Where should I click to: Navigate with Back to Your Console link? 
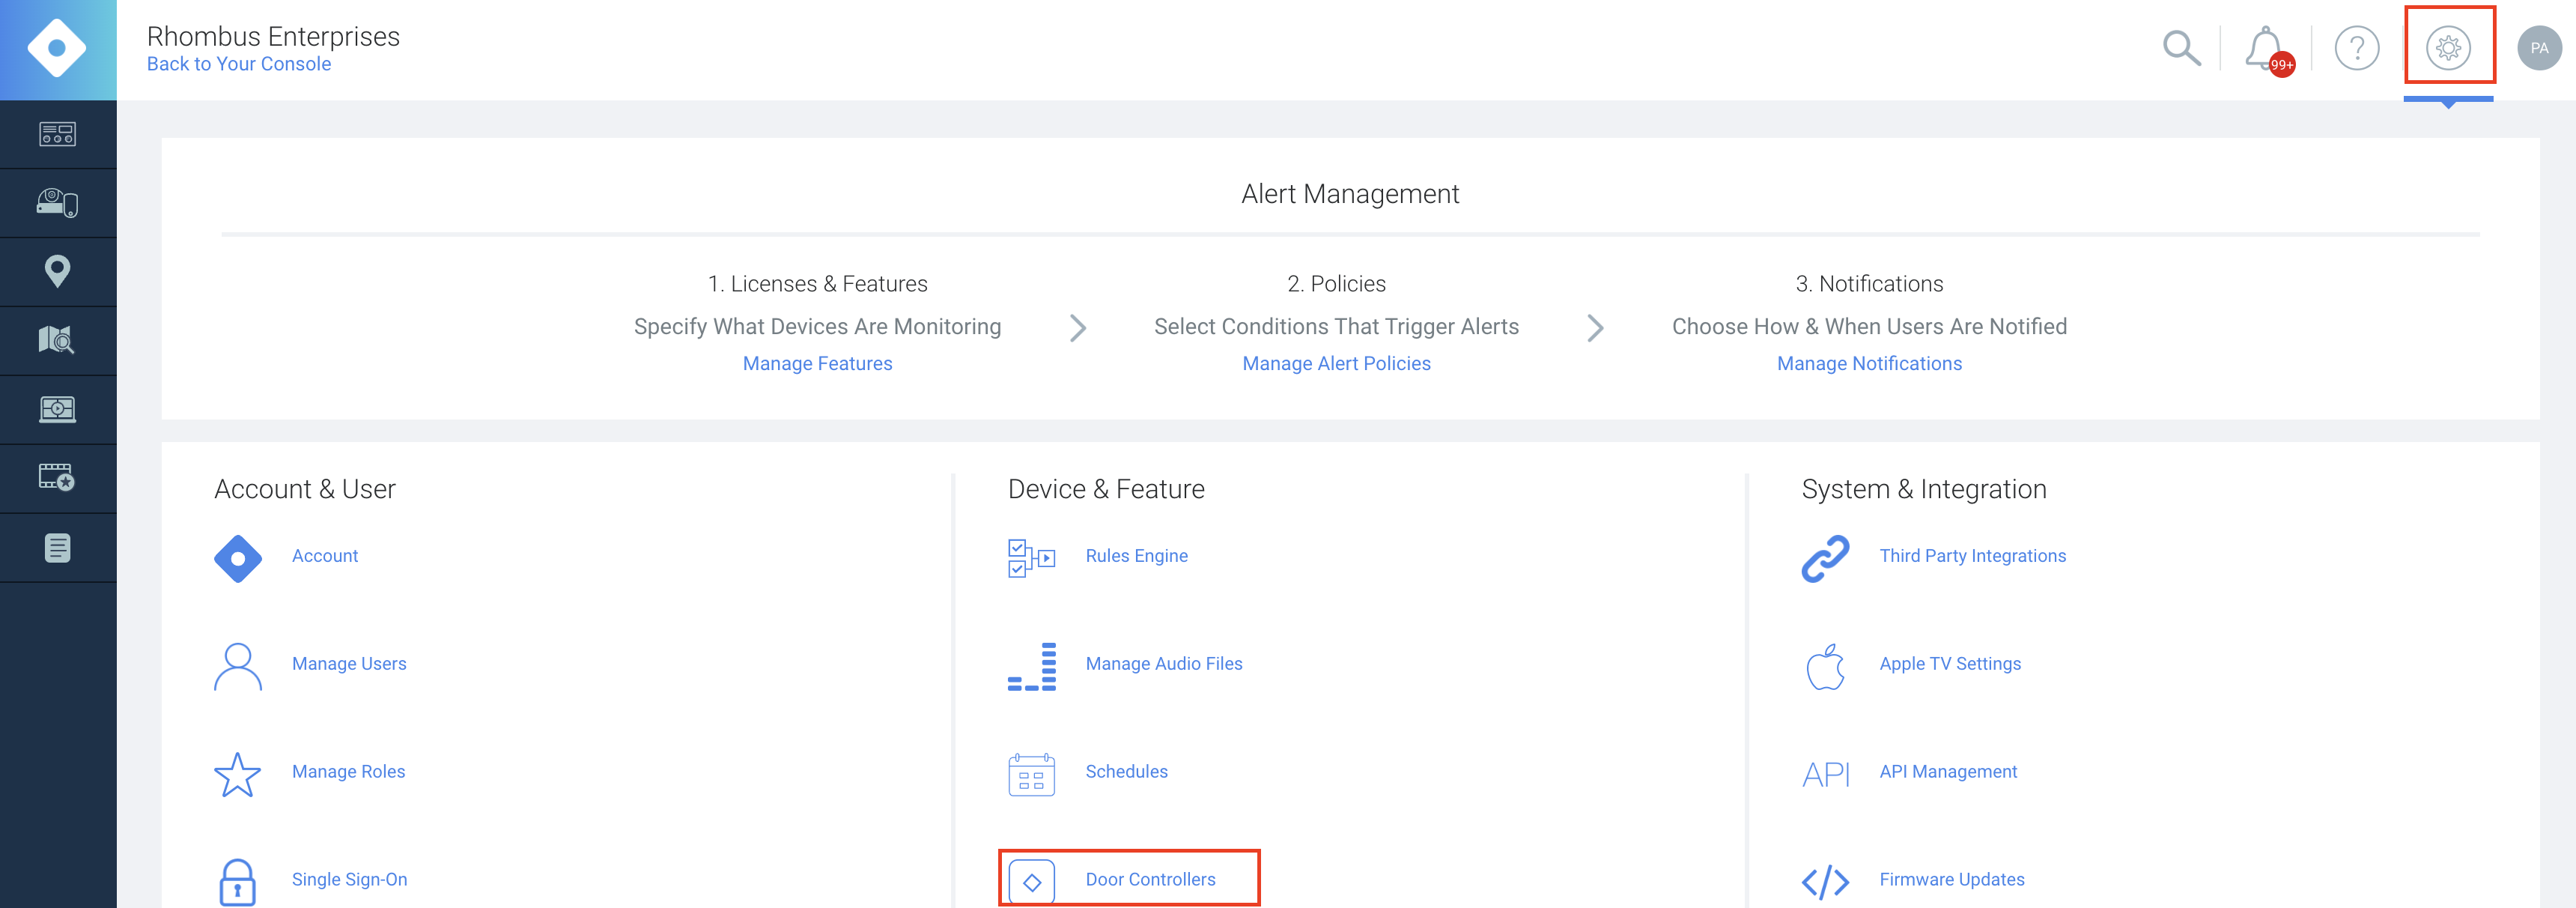point(238,63)
